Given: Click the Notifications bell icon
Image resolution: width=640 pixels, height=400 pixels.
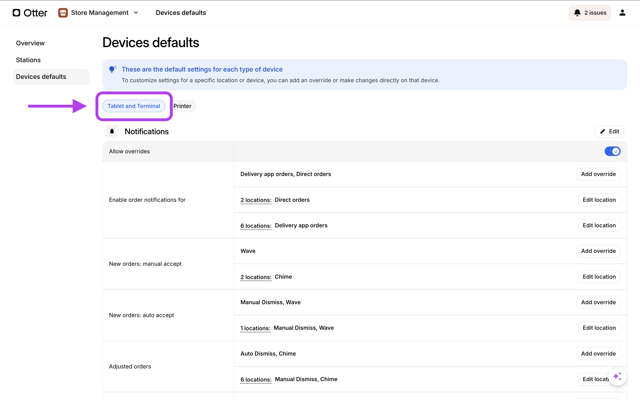Looking at the screenshot, I should [x=112, y=132].
